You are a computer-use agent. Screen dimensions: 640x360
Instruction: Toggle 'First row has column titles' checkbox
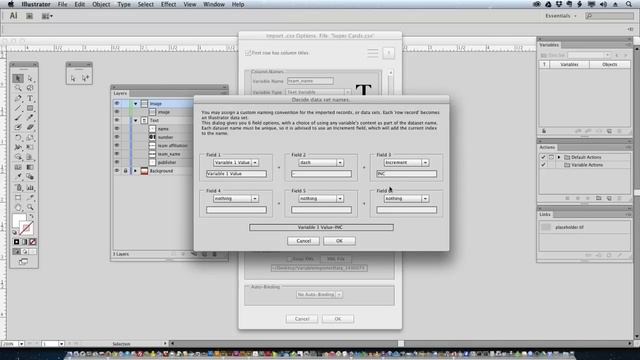[248, 53]
